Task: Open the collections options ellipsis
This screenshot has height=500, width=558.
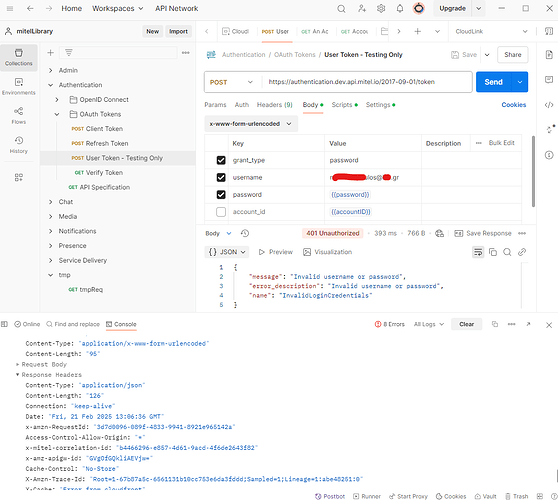Action: (185, 53)
